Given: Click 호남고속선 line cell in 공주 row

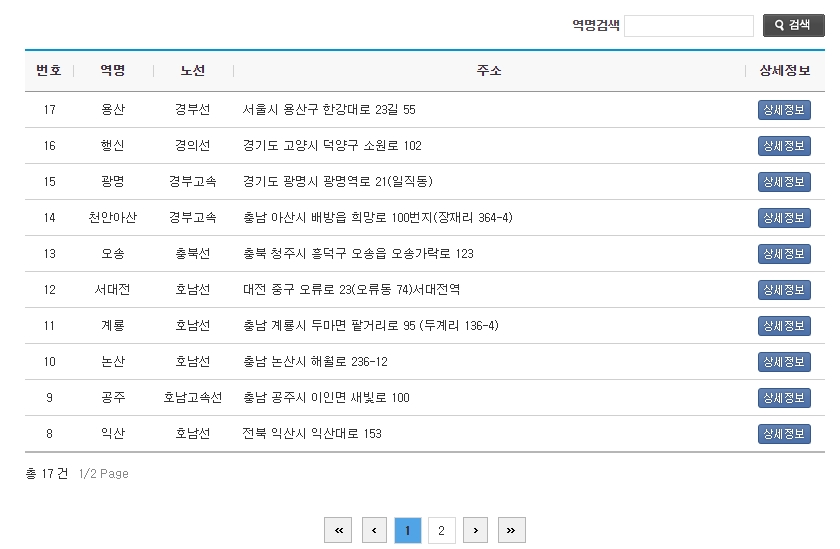Looking at the screenshot, I should 193,397.
